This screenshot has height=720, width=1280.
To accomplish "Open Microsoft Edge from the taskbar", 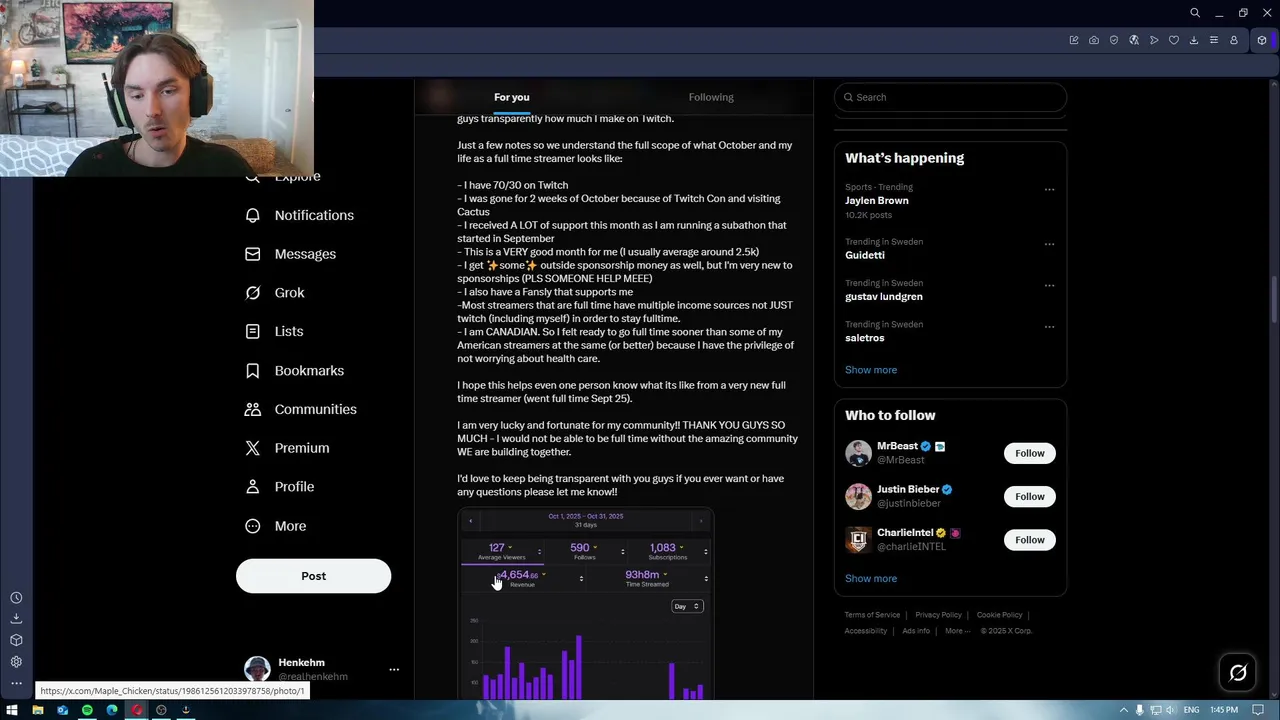I will pos(112,710).
